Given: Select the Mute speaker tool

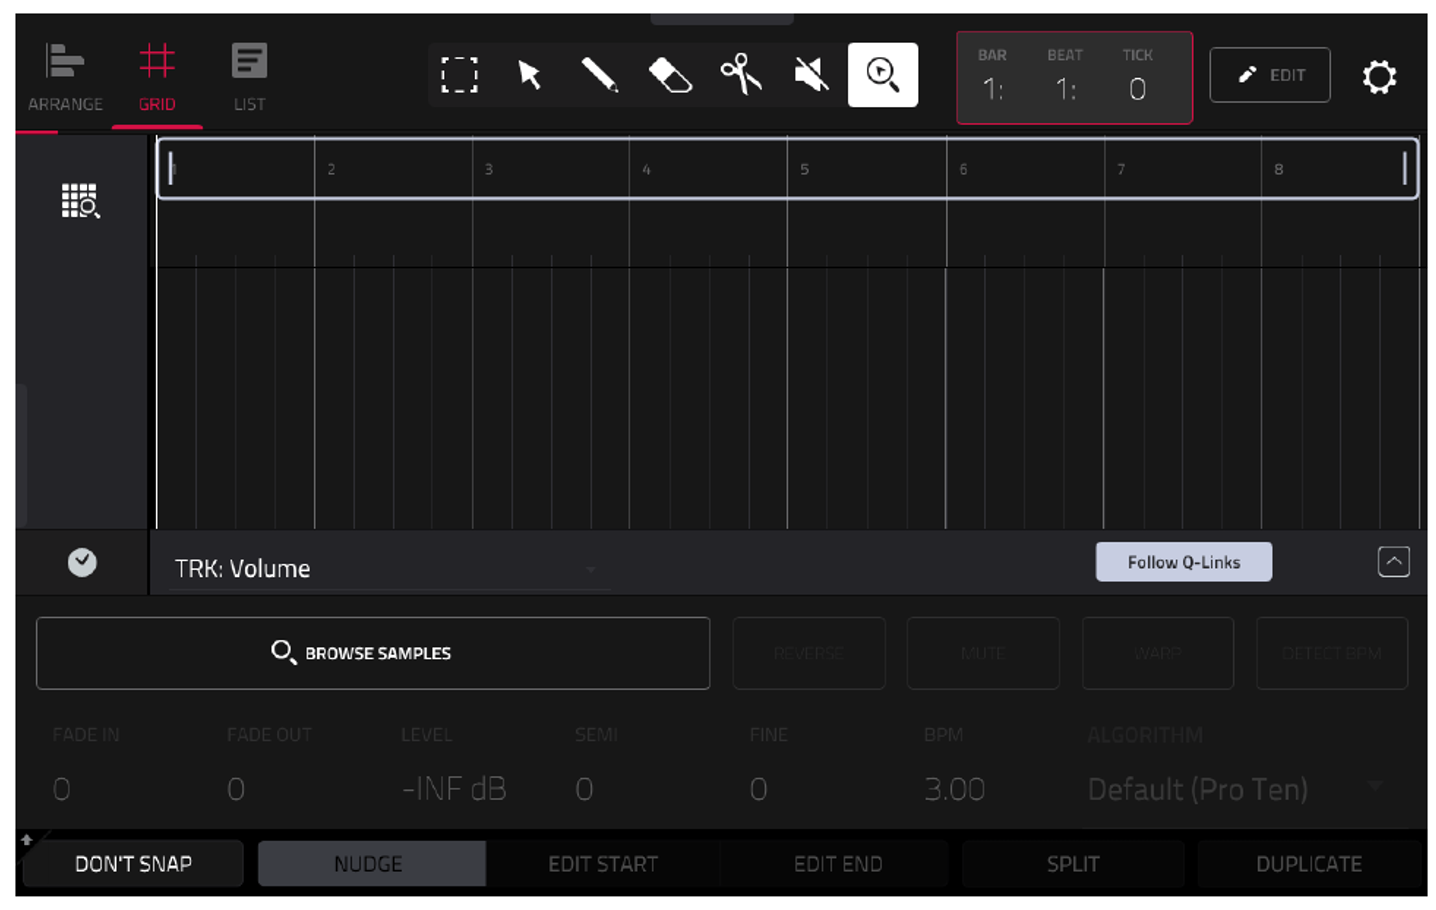Looking at the screenshot, I should 811,75.
